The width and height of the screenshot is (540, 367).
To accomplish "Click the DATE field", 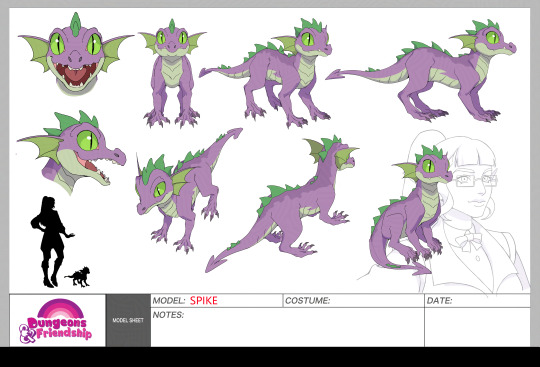I will tap(477, 301).
